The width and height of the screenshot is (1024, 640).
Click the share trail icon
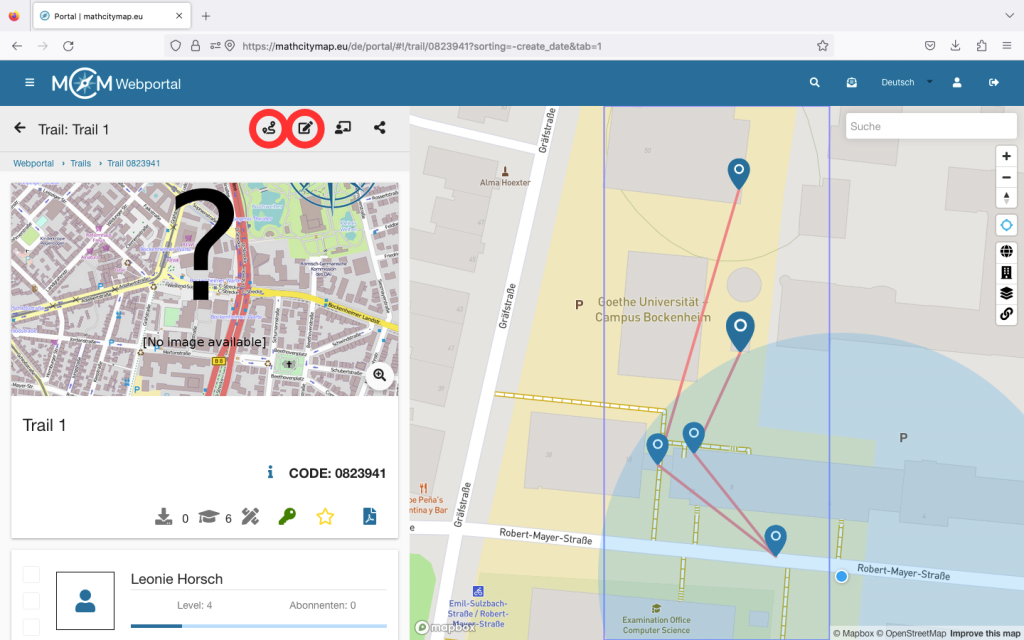380,128
